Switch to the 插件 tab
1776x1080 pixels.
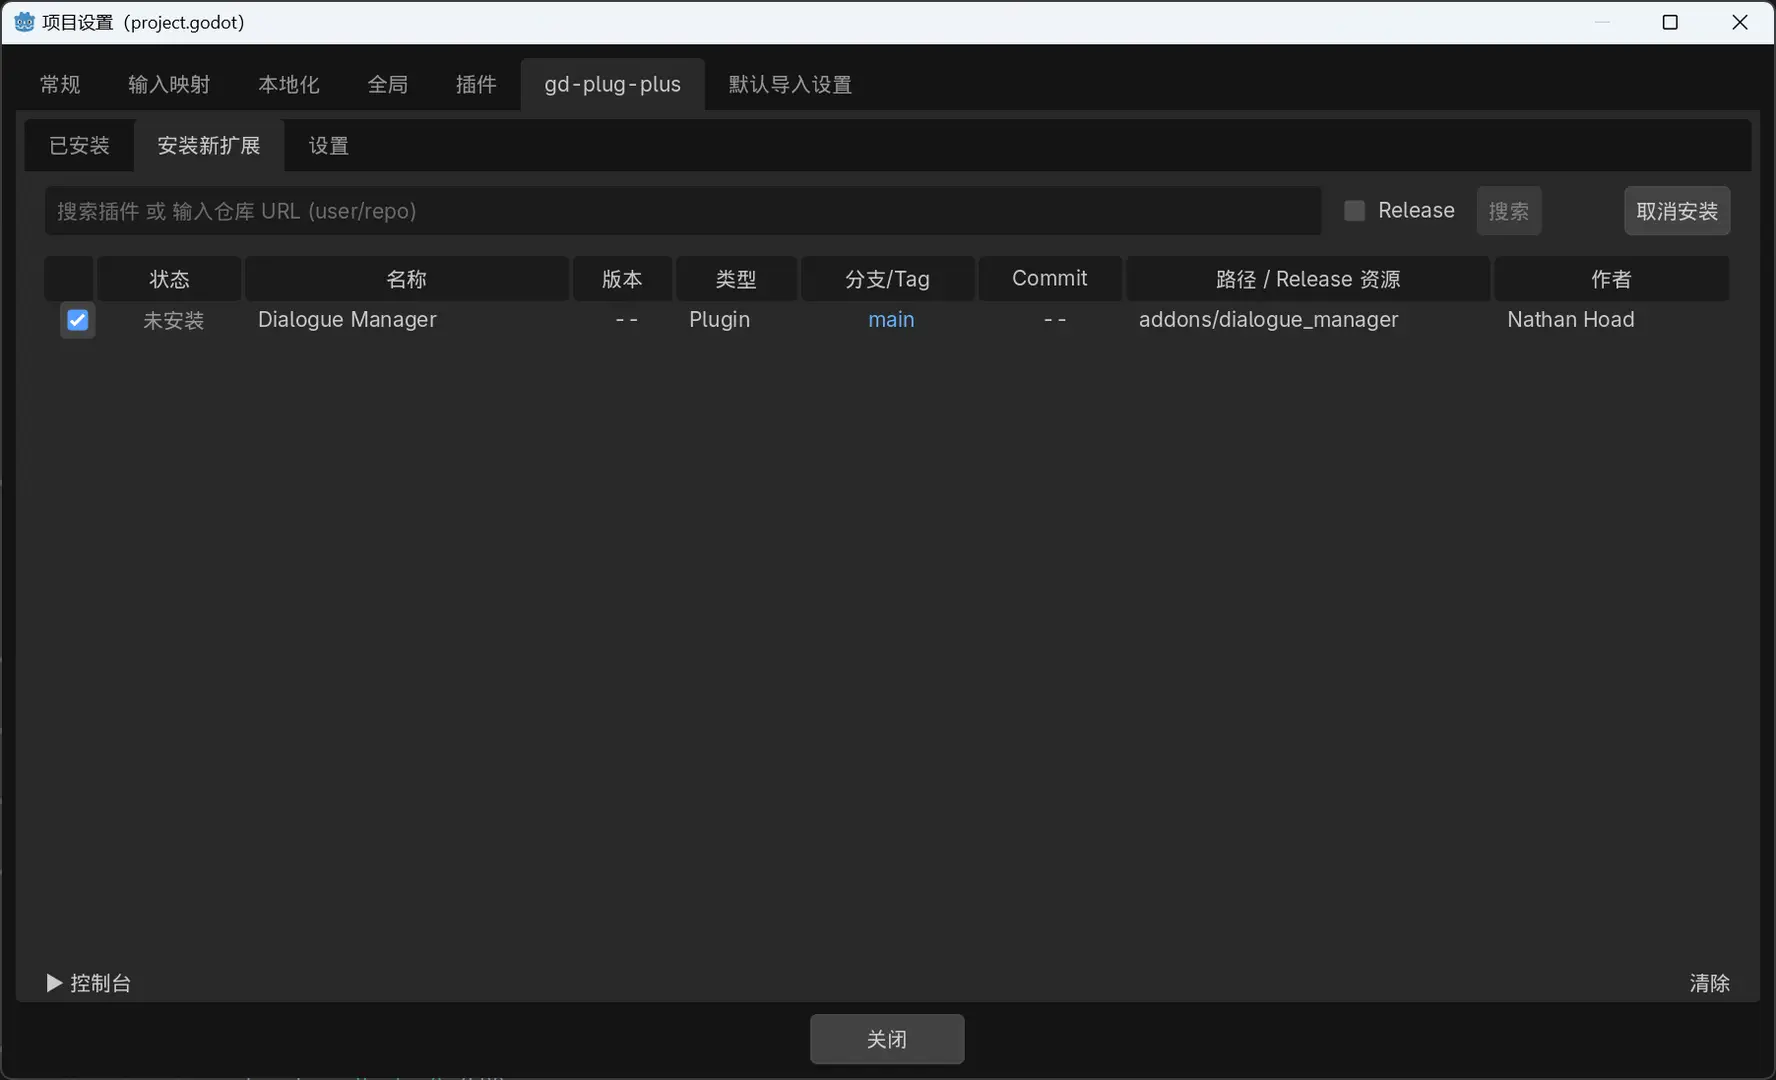[x=476, y=84]
